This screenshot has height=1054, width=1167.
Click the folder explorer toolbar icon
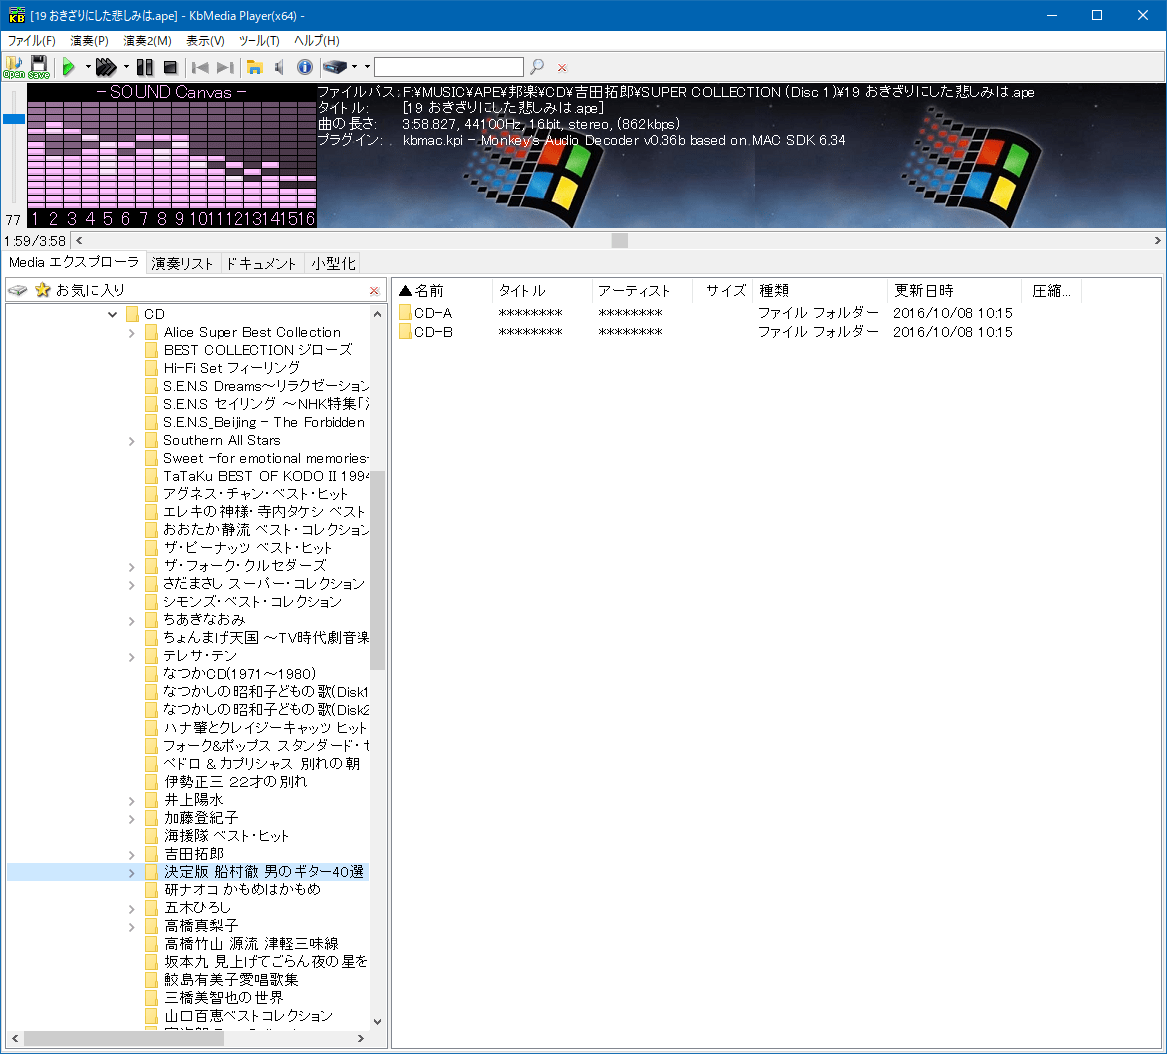click(x=255, y=67)
